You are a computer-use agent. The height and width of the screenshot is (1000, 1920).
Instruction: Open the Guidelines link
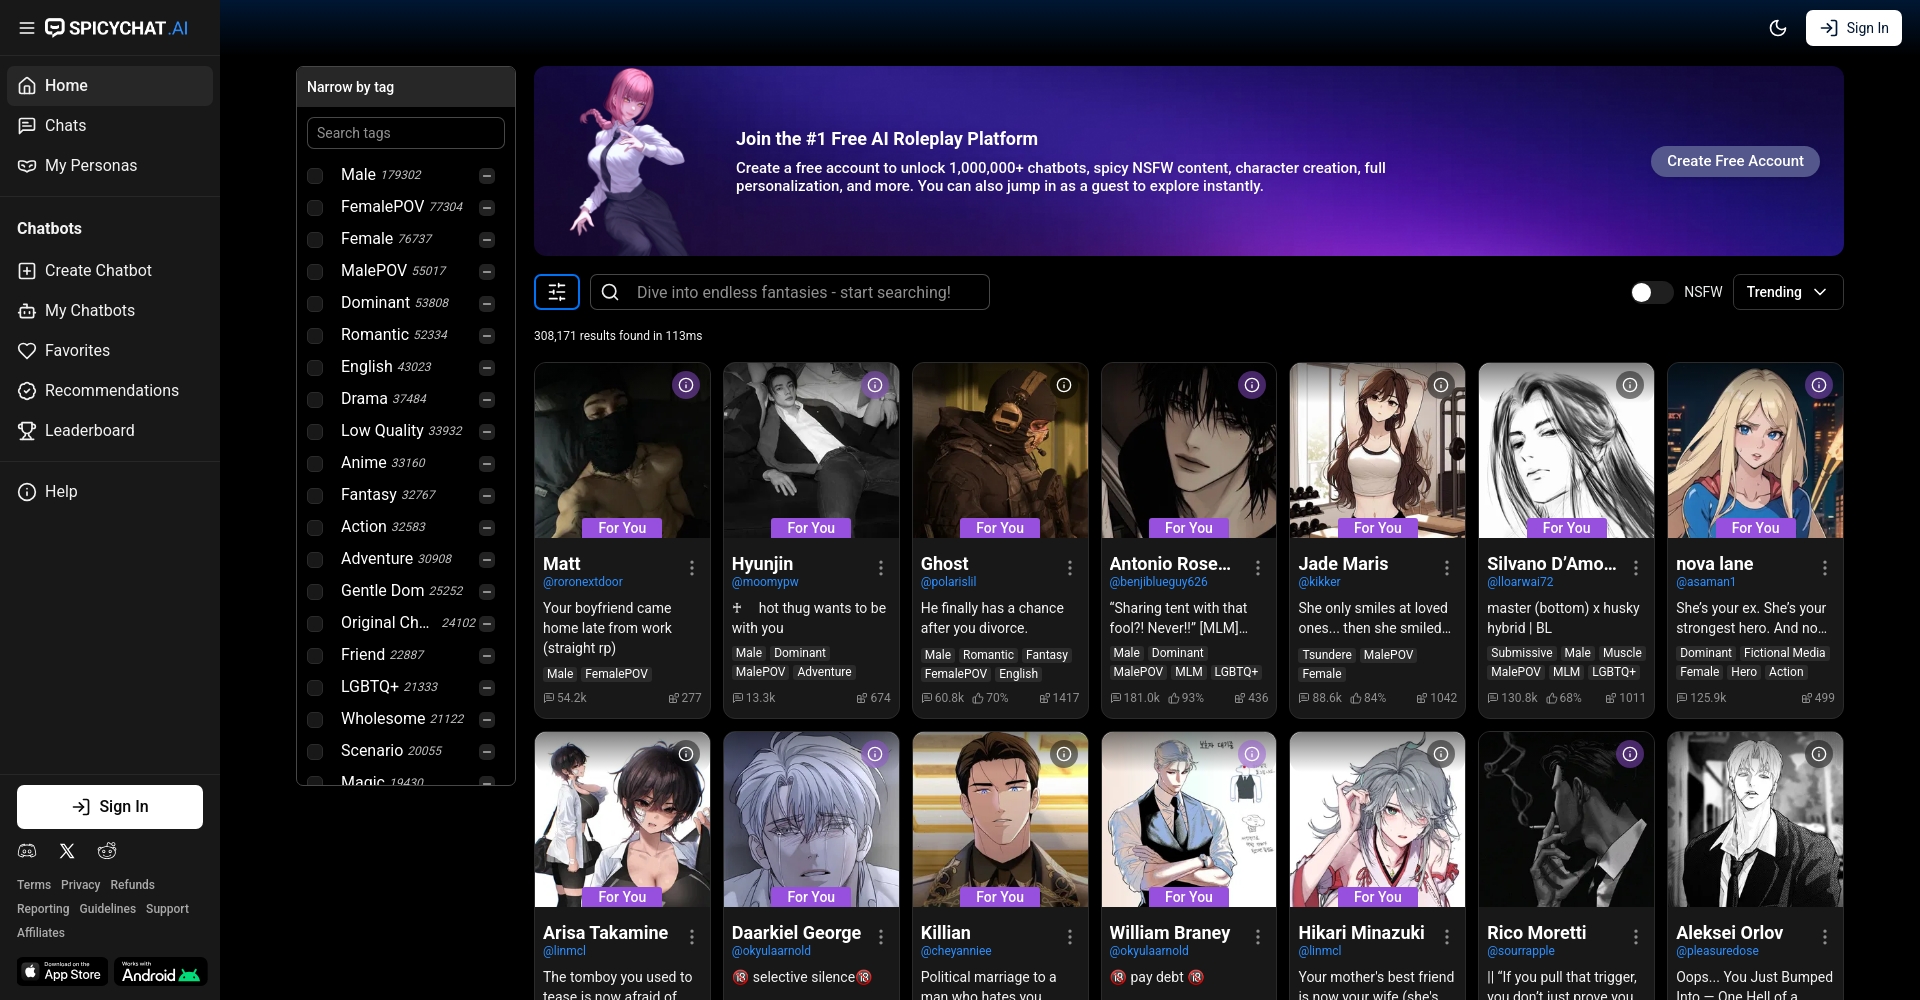(108, 909)
